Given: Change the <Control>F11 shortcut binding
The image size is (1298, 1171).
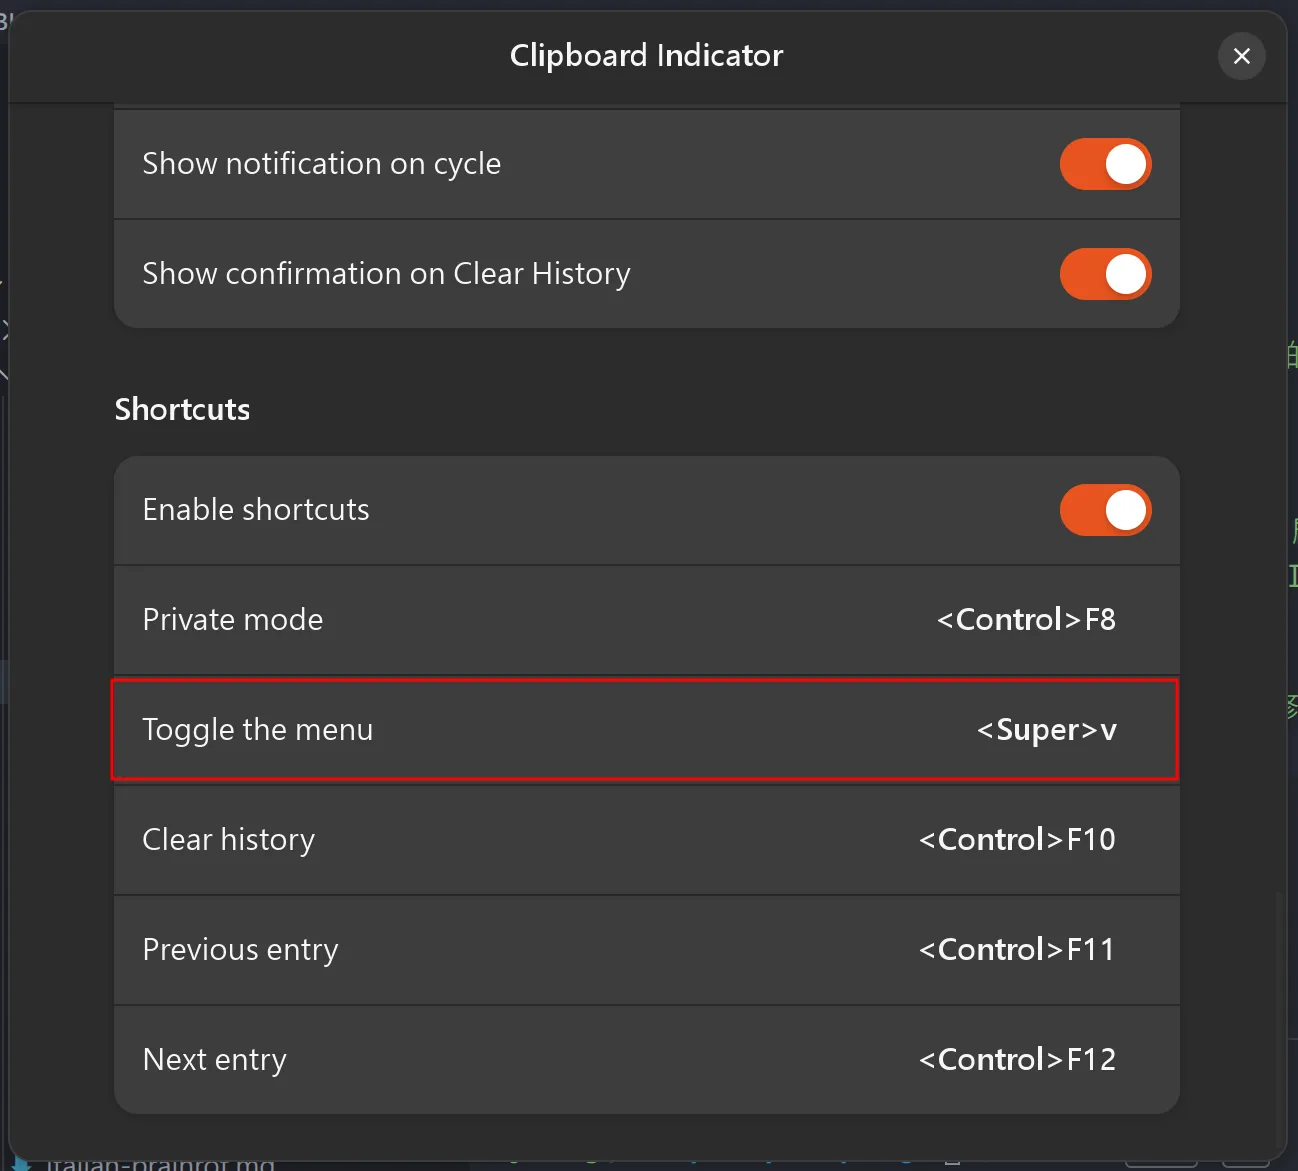Looking at the screenshot, I should pos(1017,950).
